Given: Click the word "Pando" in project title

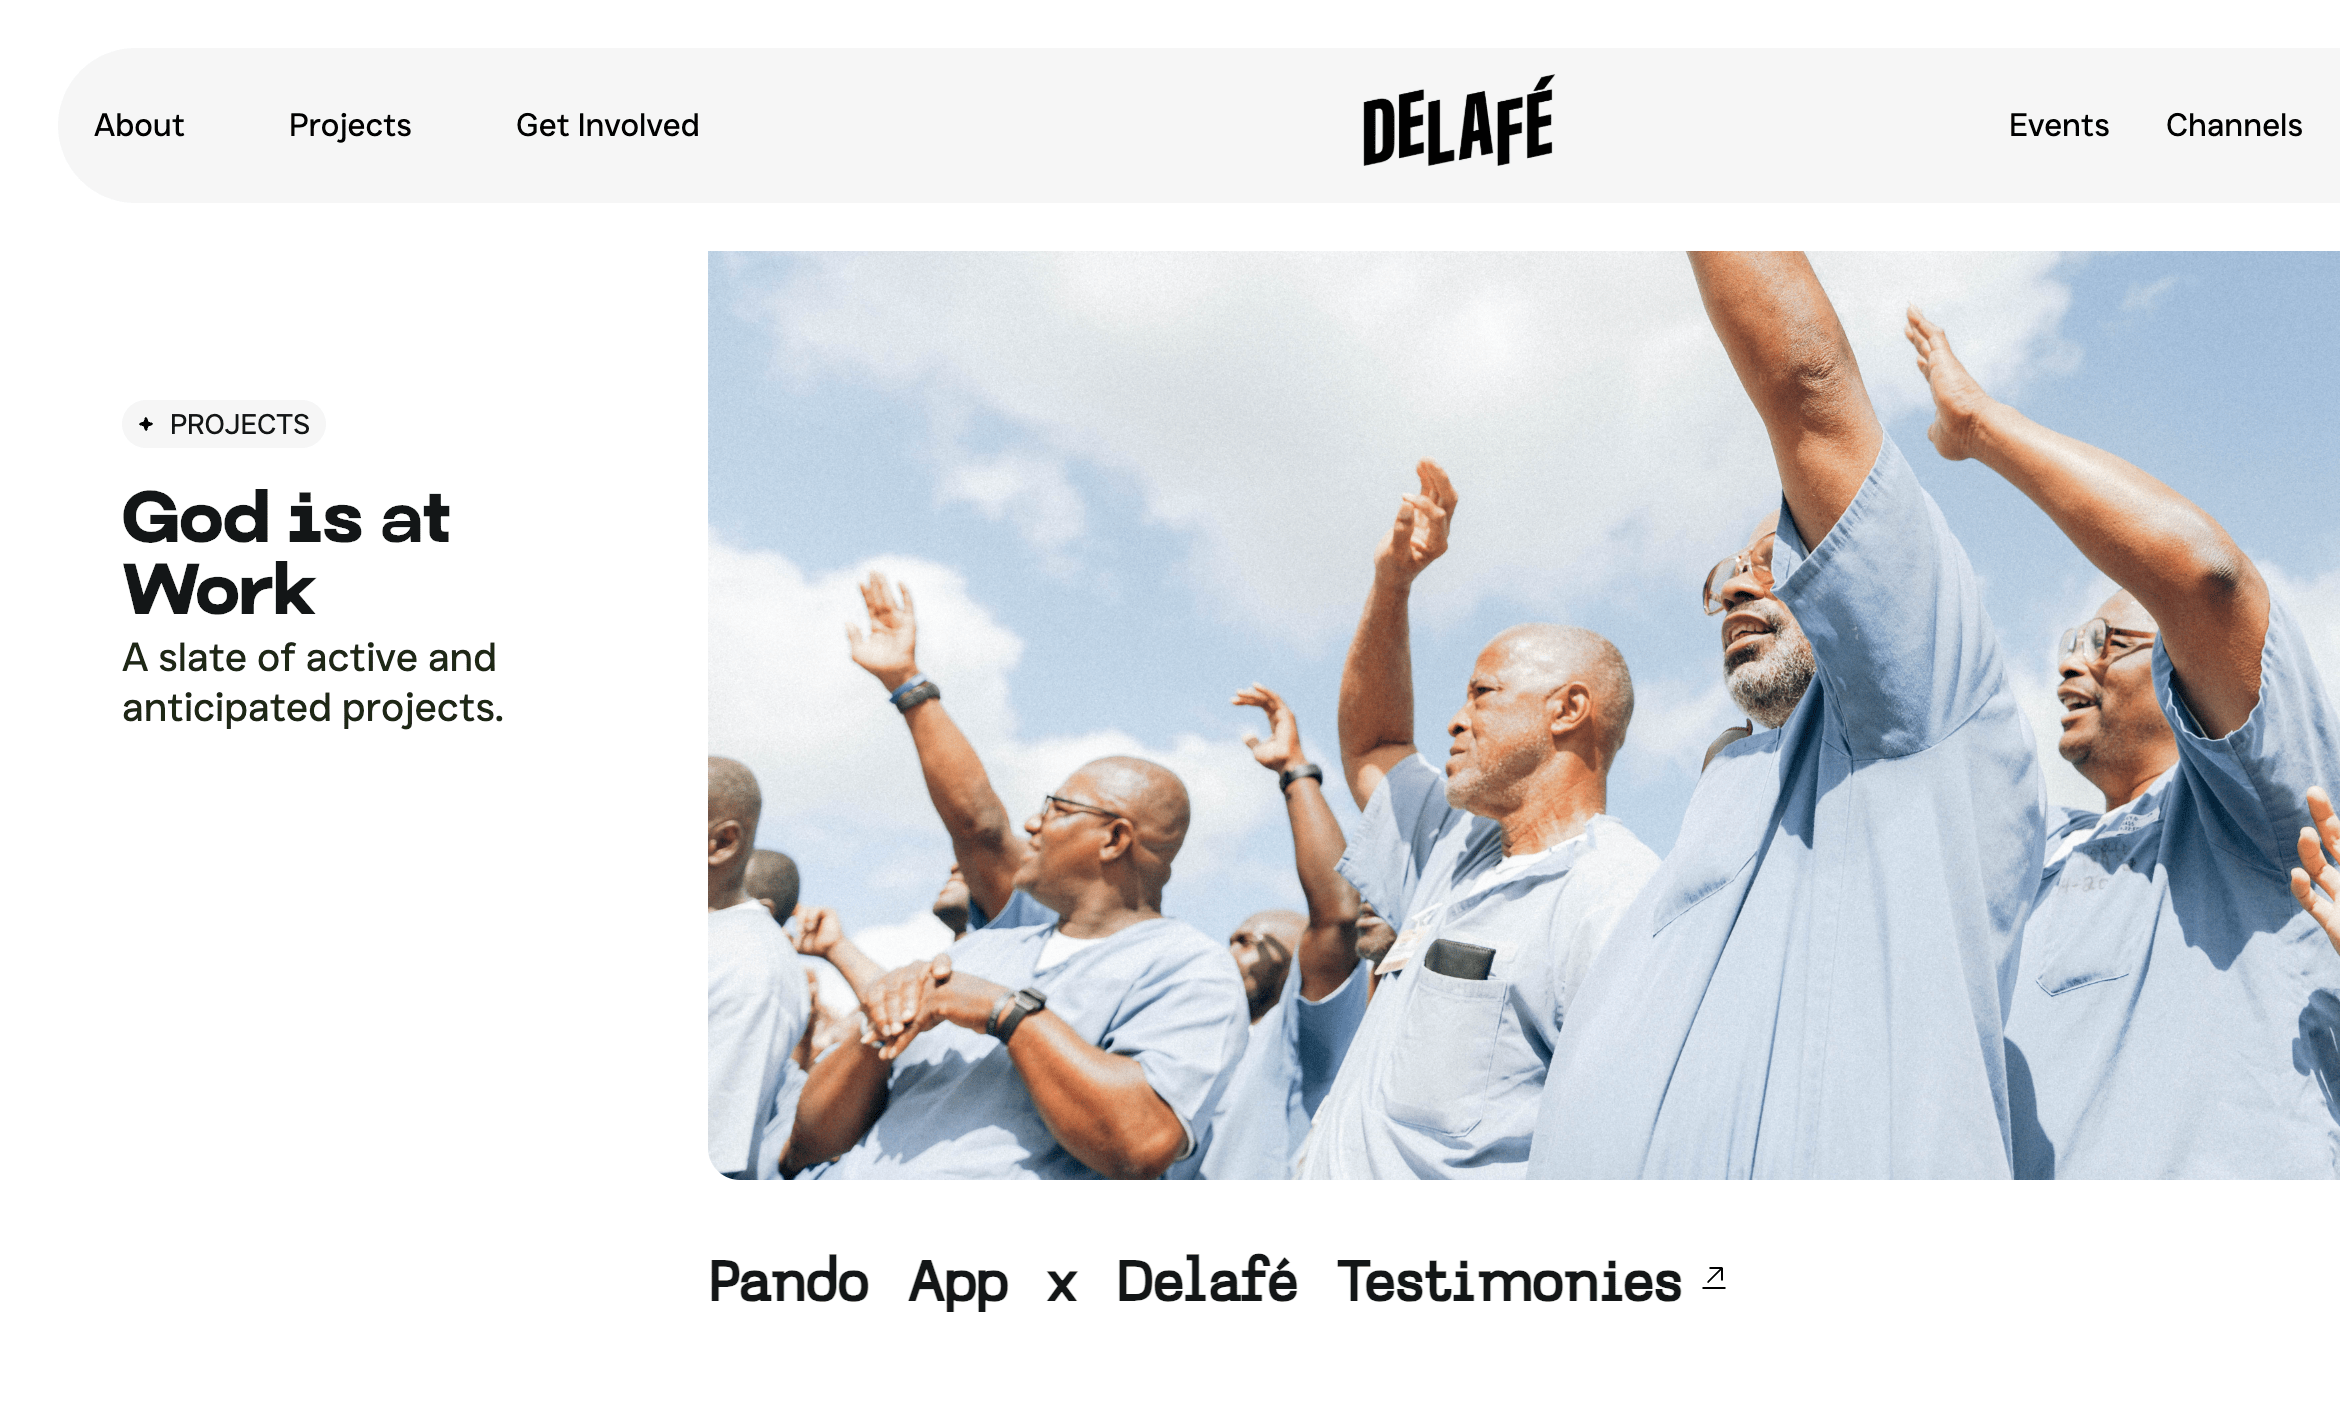Looking at the screenshot, I should click(788, 1281).
